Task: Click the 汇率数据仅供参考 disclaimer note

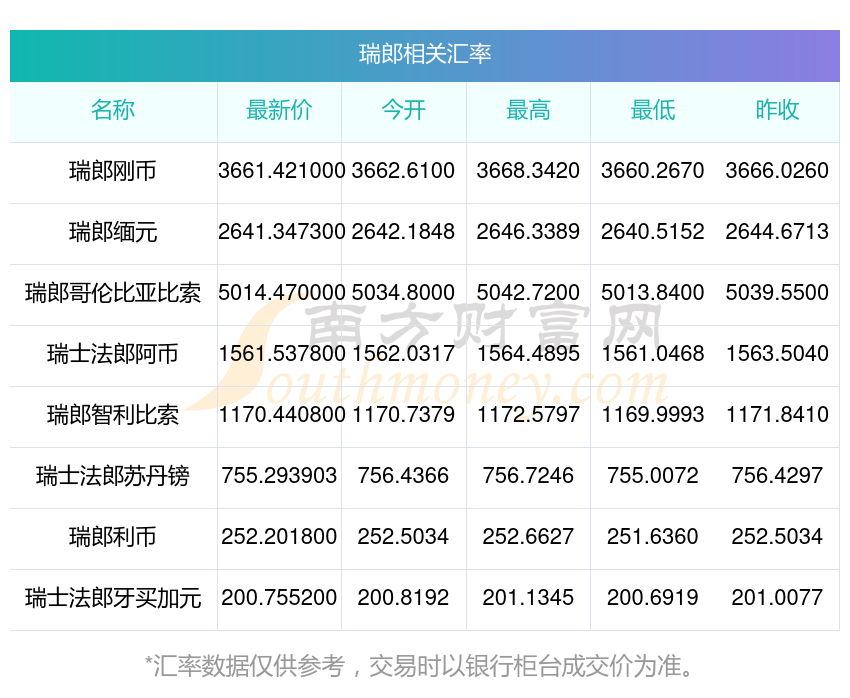Action: point(418,666)
